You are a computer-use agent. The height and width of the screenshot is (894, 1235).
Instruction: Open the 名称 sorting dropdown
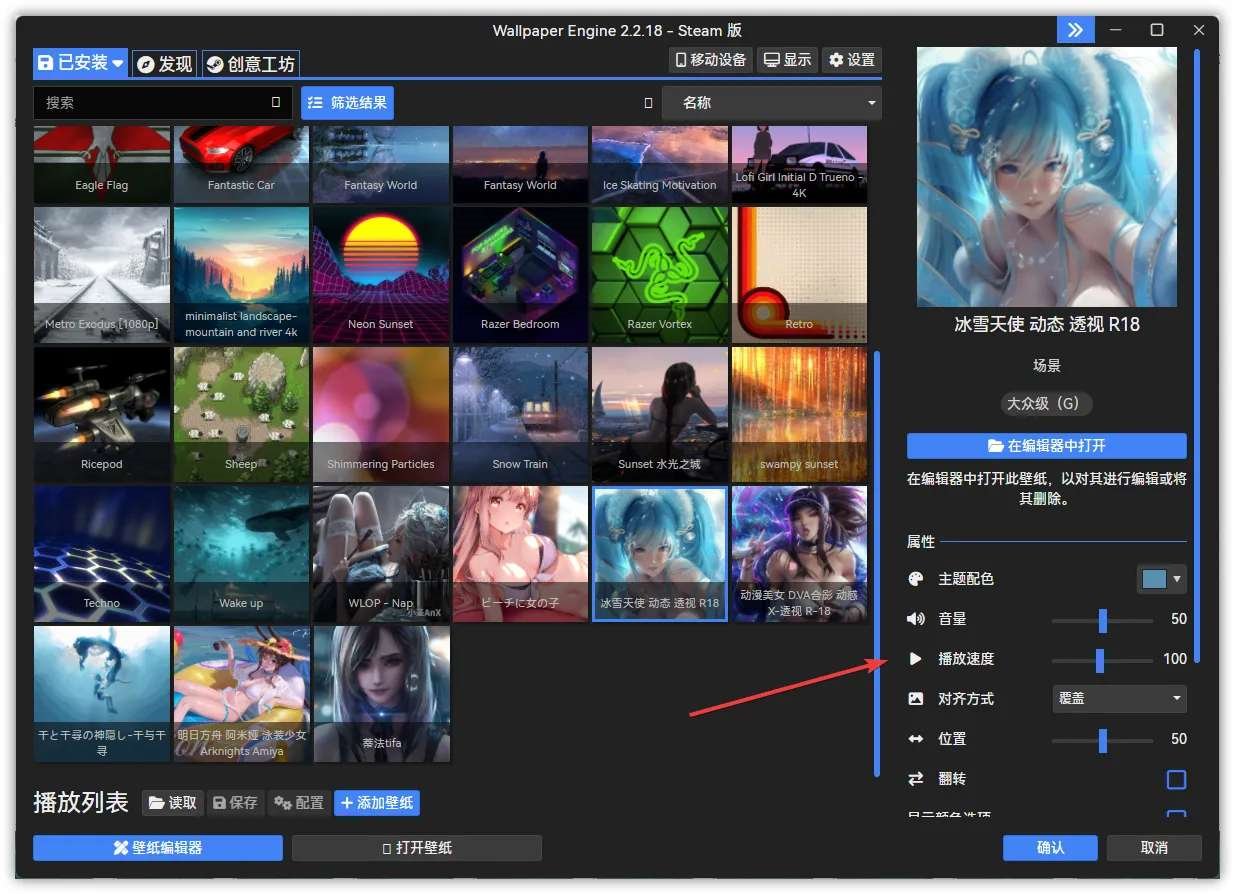[770, 102]
